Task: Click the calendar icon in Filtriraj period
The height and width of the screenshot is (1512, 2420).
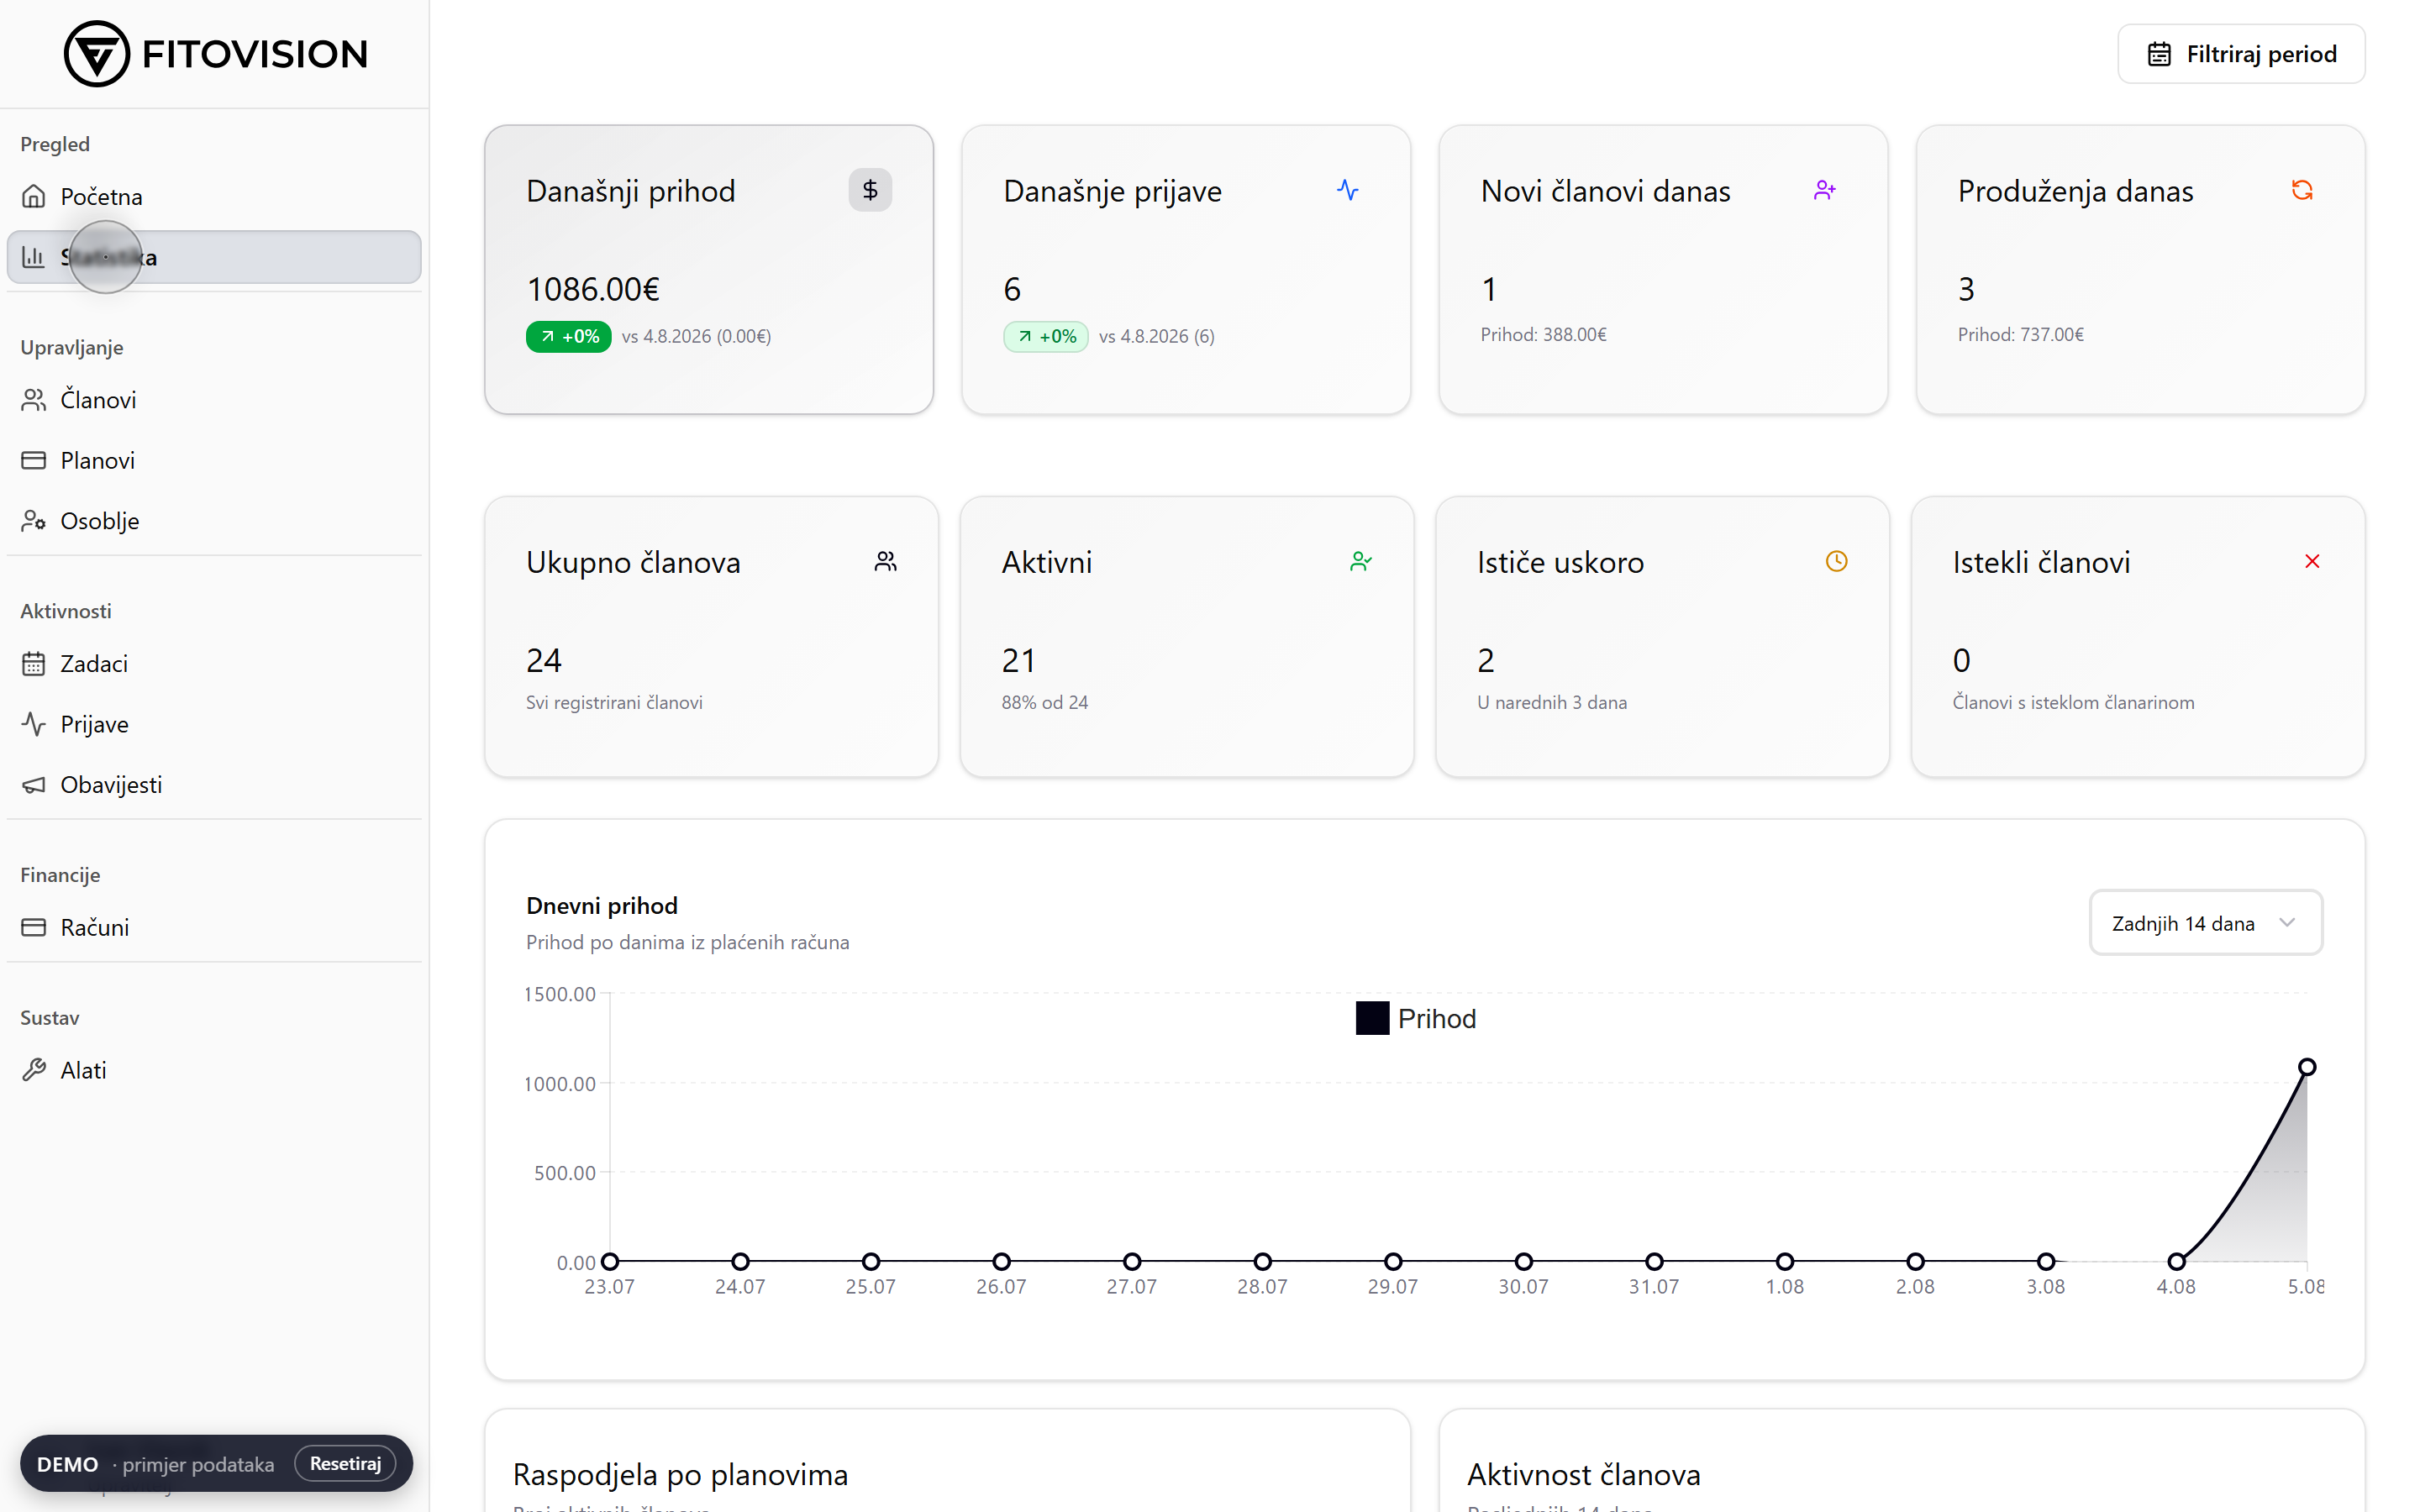Action: [2159, 54]
